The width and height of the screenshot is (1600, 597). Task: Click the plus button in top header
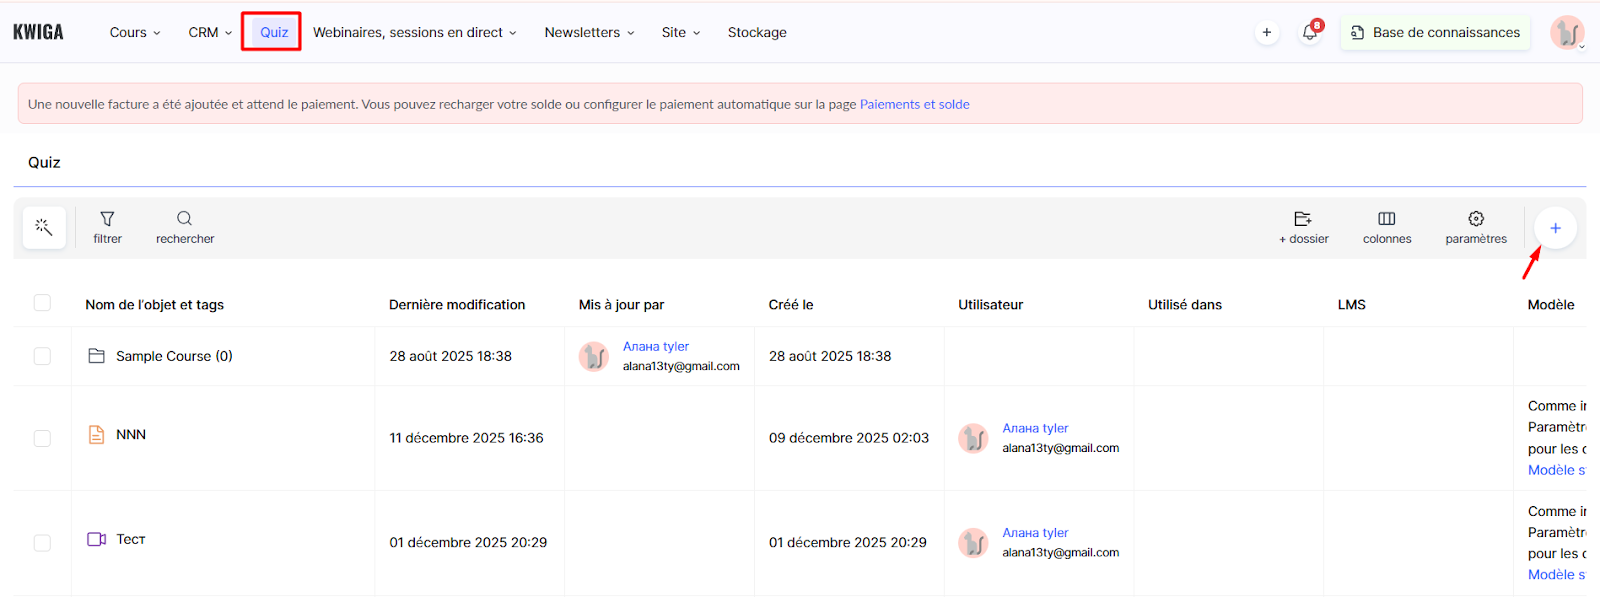coord(1266,33)
